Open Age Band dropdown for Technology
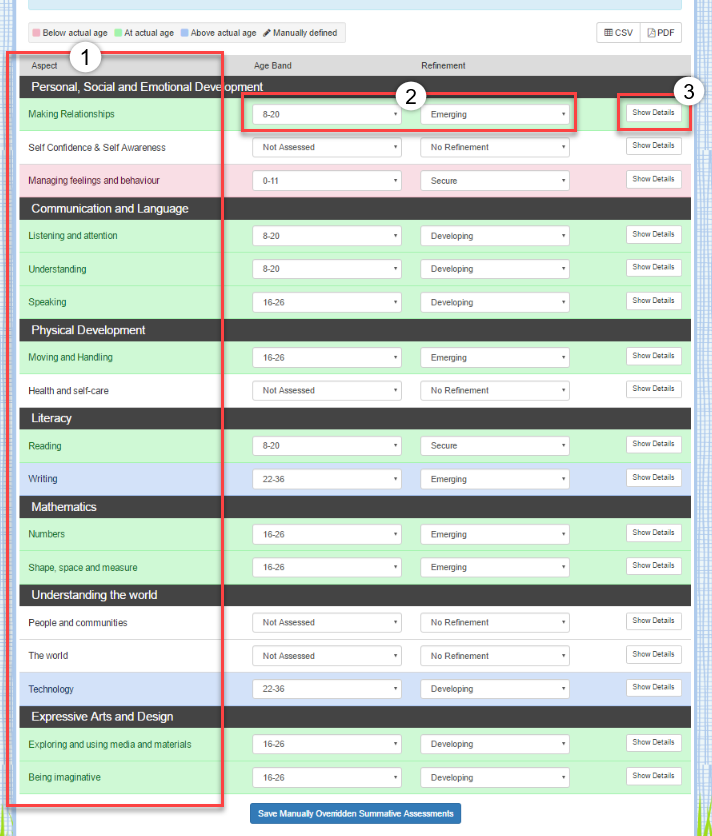This screenshot has height=836, width=712. [x=327, y=689]
